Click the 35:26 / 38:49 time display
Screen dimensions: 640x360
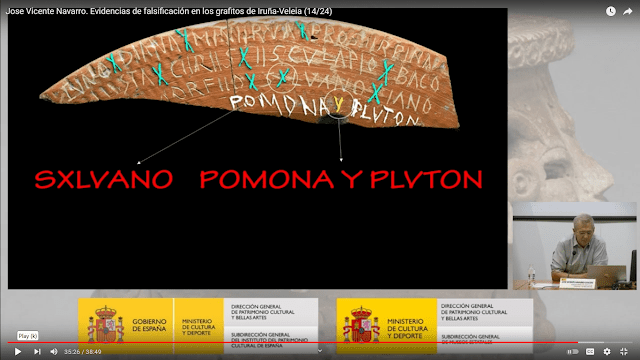coord(83,351)
